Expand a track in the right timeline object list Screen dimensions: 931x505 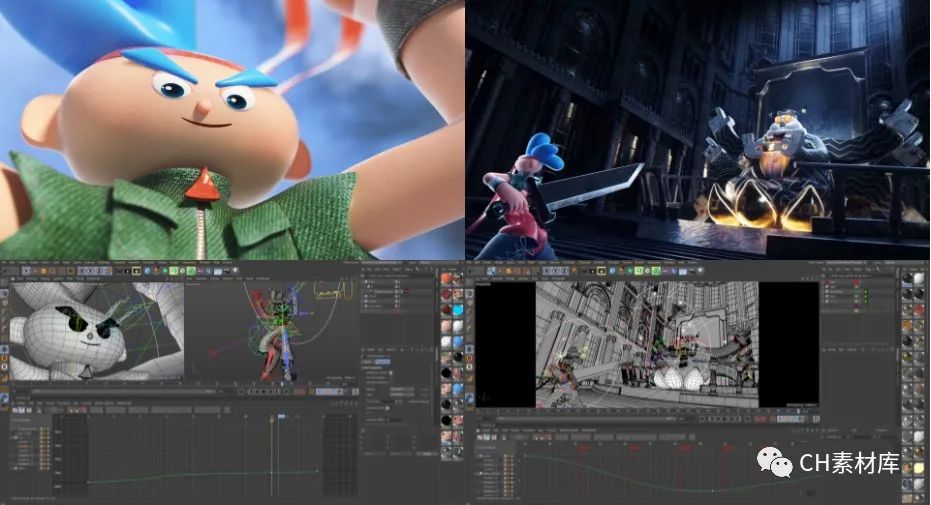(478, 457)
